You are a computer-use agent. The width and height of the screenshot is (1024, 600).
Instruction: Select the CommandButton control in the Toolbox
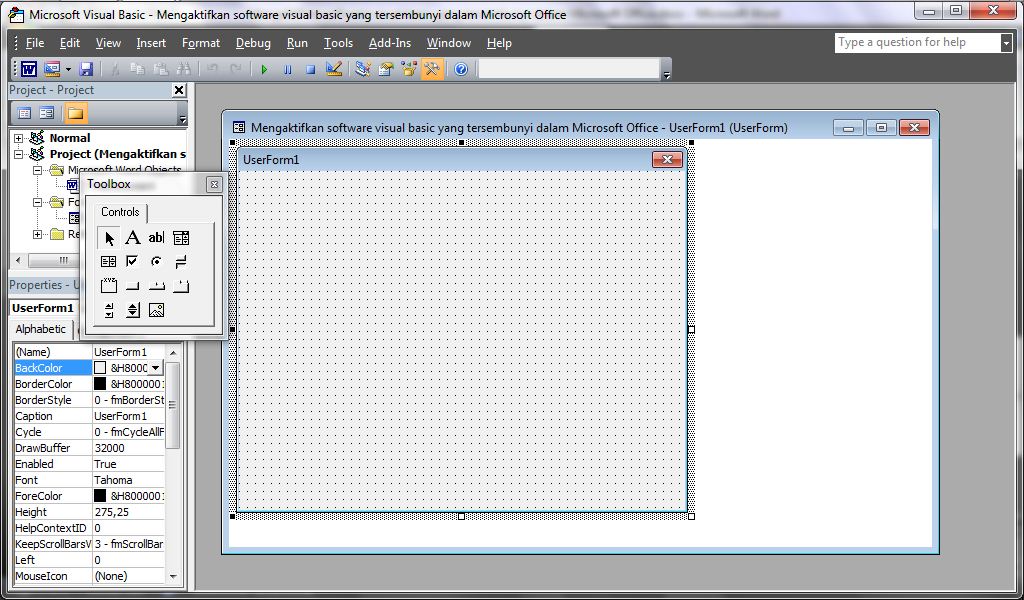coord(132,285)
